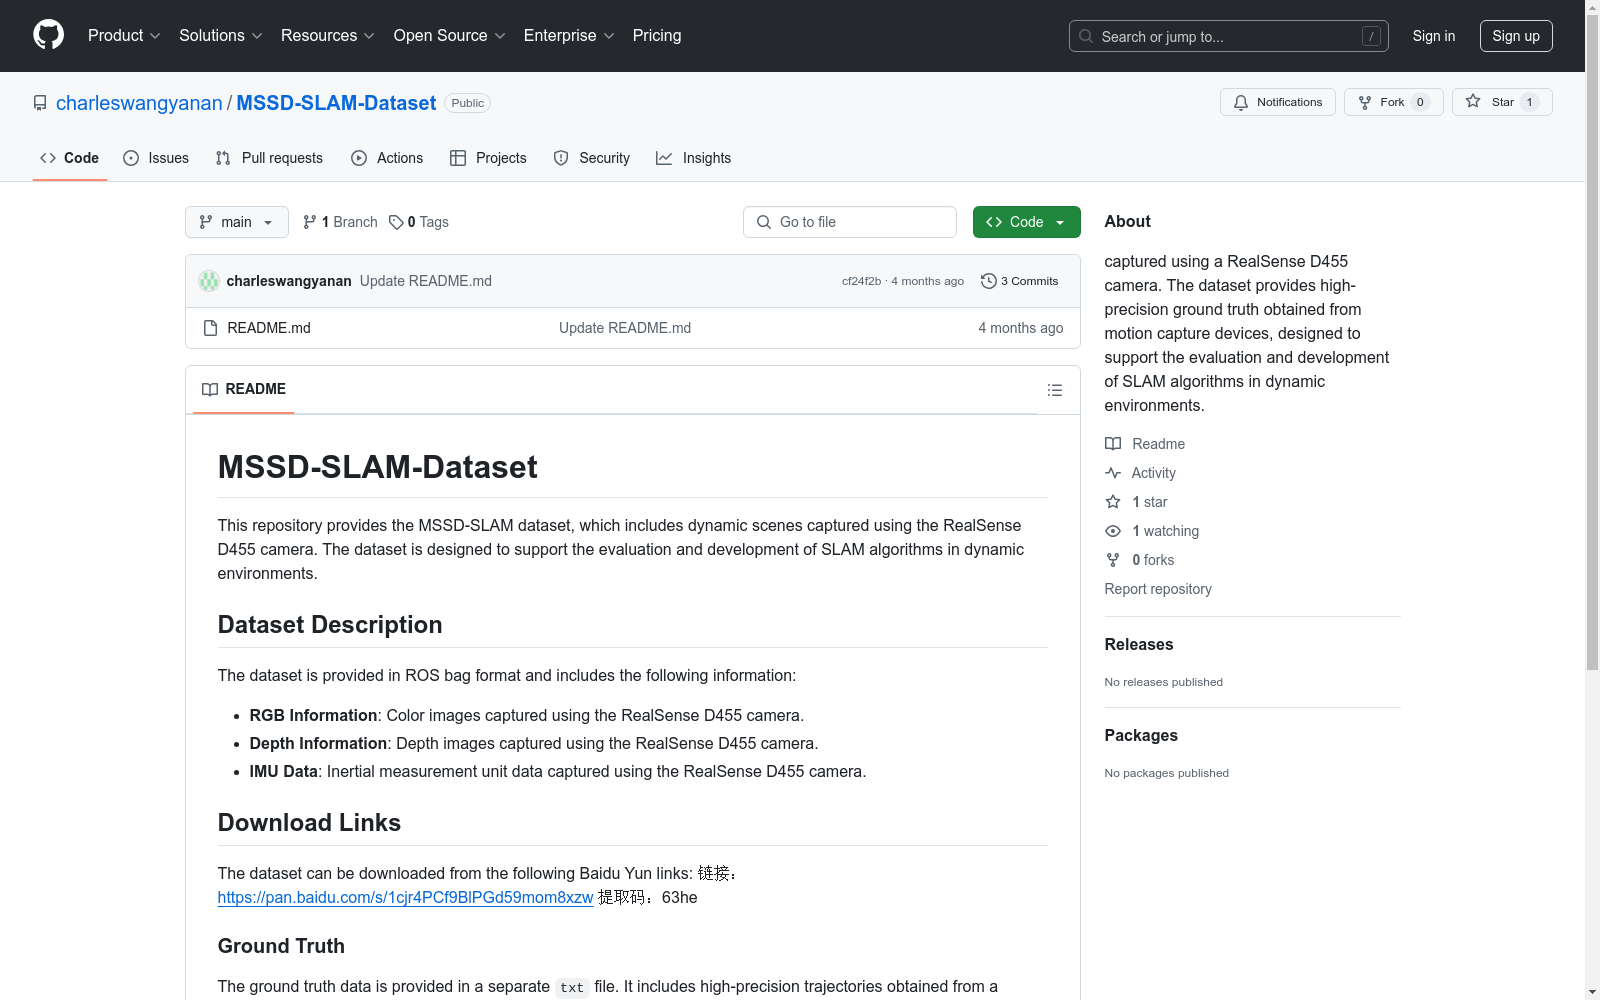Click the Fork count badge showing 0
The height and width of the screenshot is (1000, 1600).
[1420, 102]
